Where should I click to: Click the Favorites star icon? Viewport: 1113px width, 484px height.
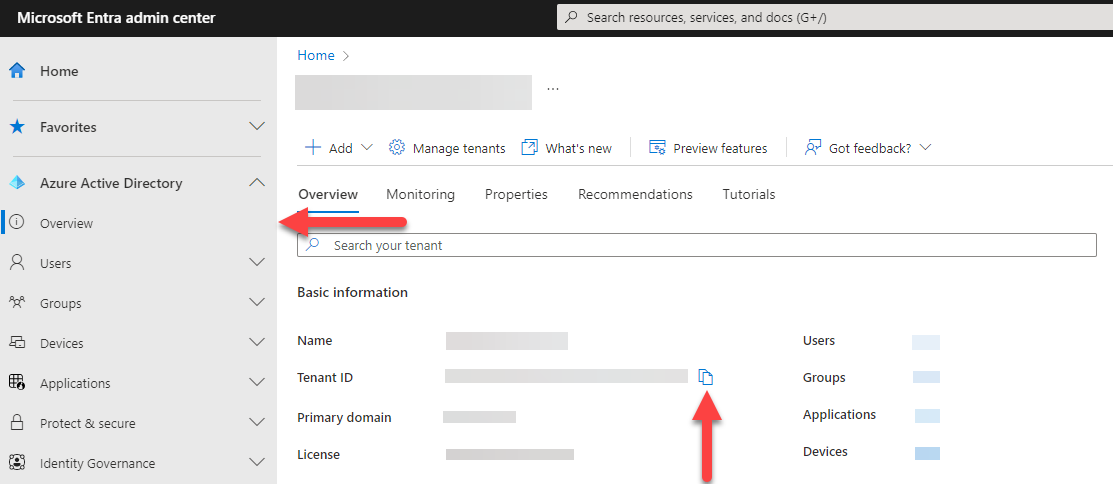point(17,127)
